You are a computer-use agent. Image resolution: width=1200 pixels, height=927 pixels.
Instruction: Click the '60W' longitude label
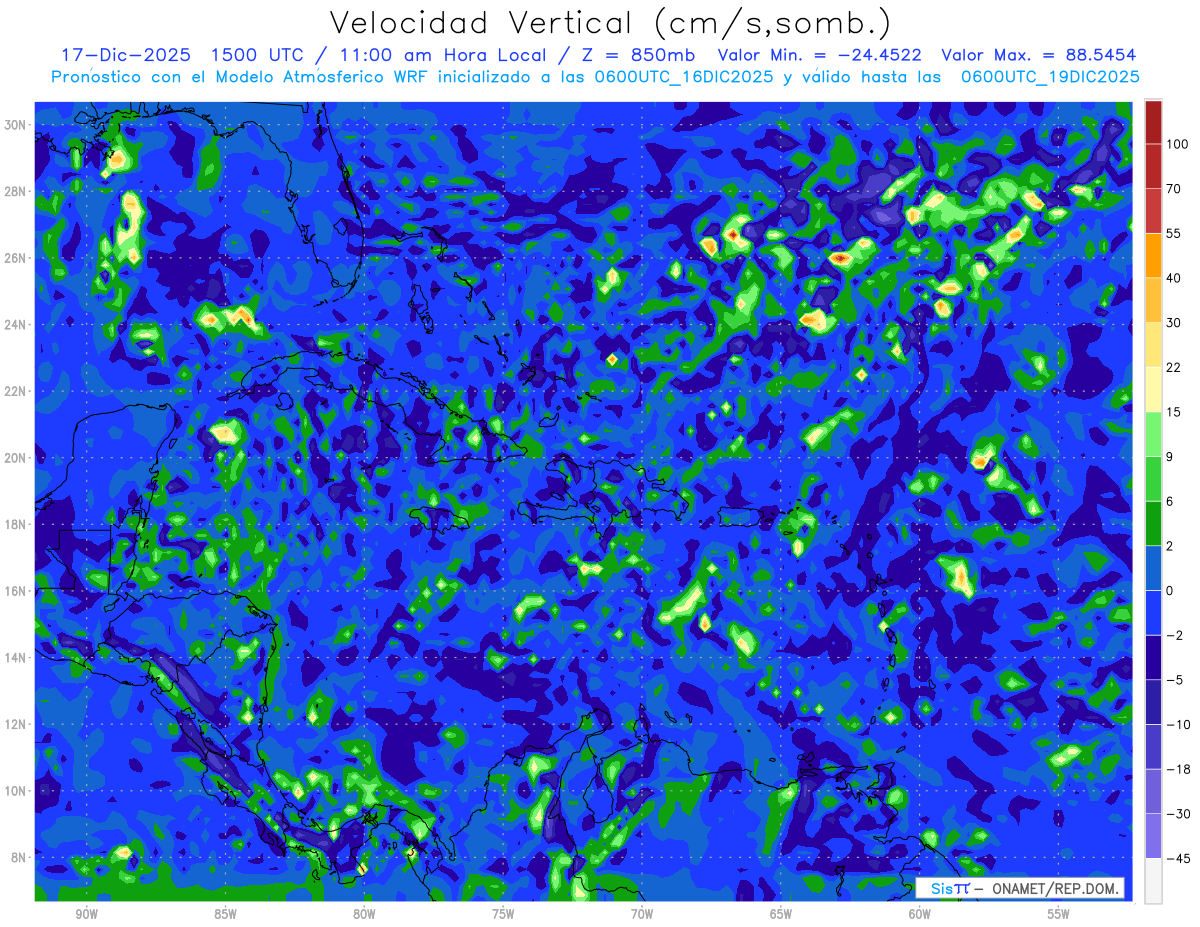click(x=920, y=914)
